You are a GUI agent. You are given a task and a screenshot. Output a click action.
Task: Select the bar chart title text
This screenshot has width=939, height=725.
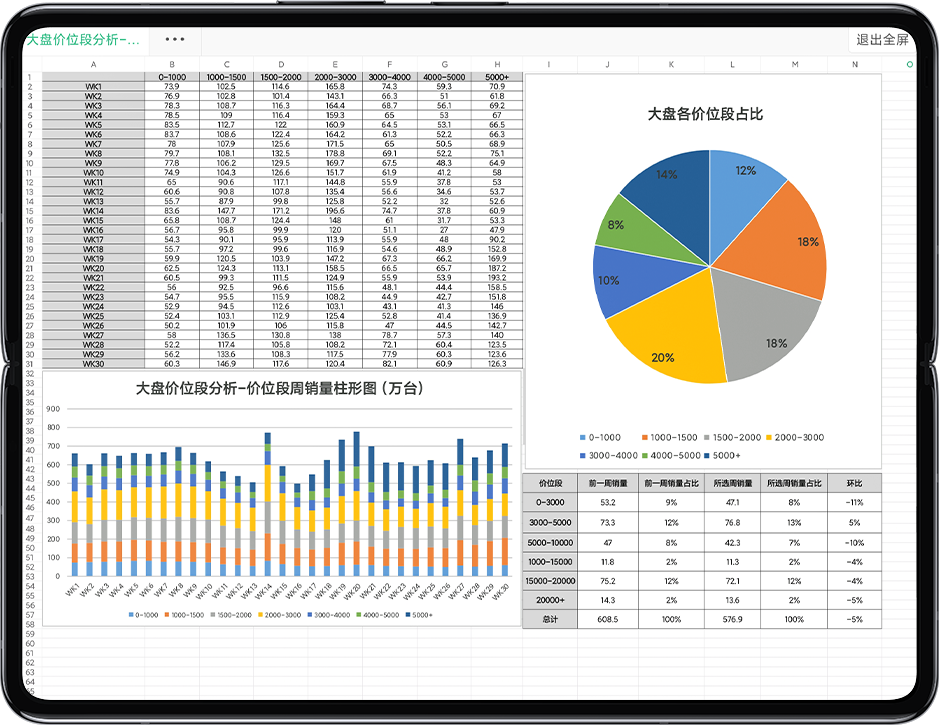[280, 389]
